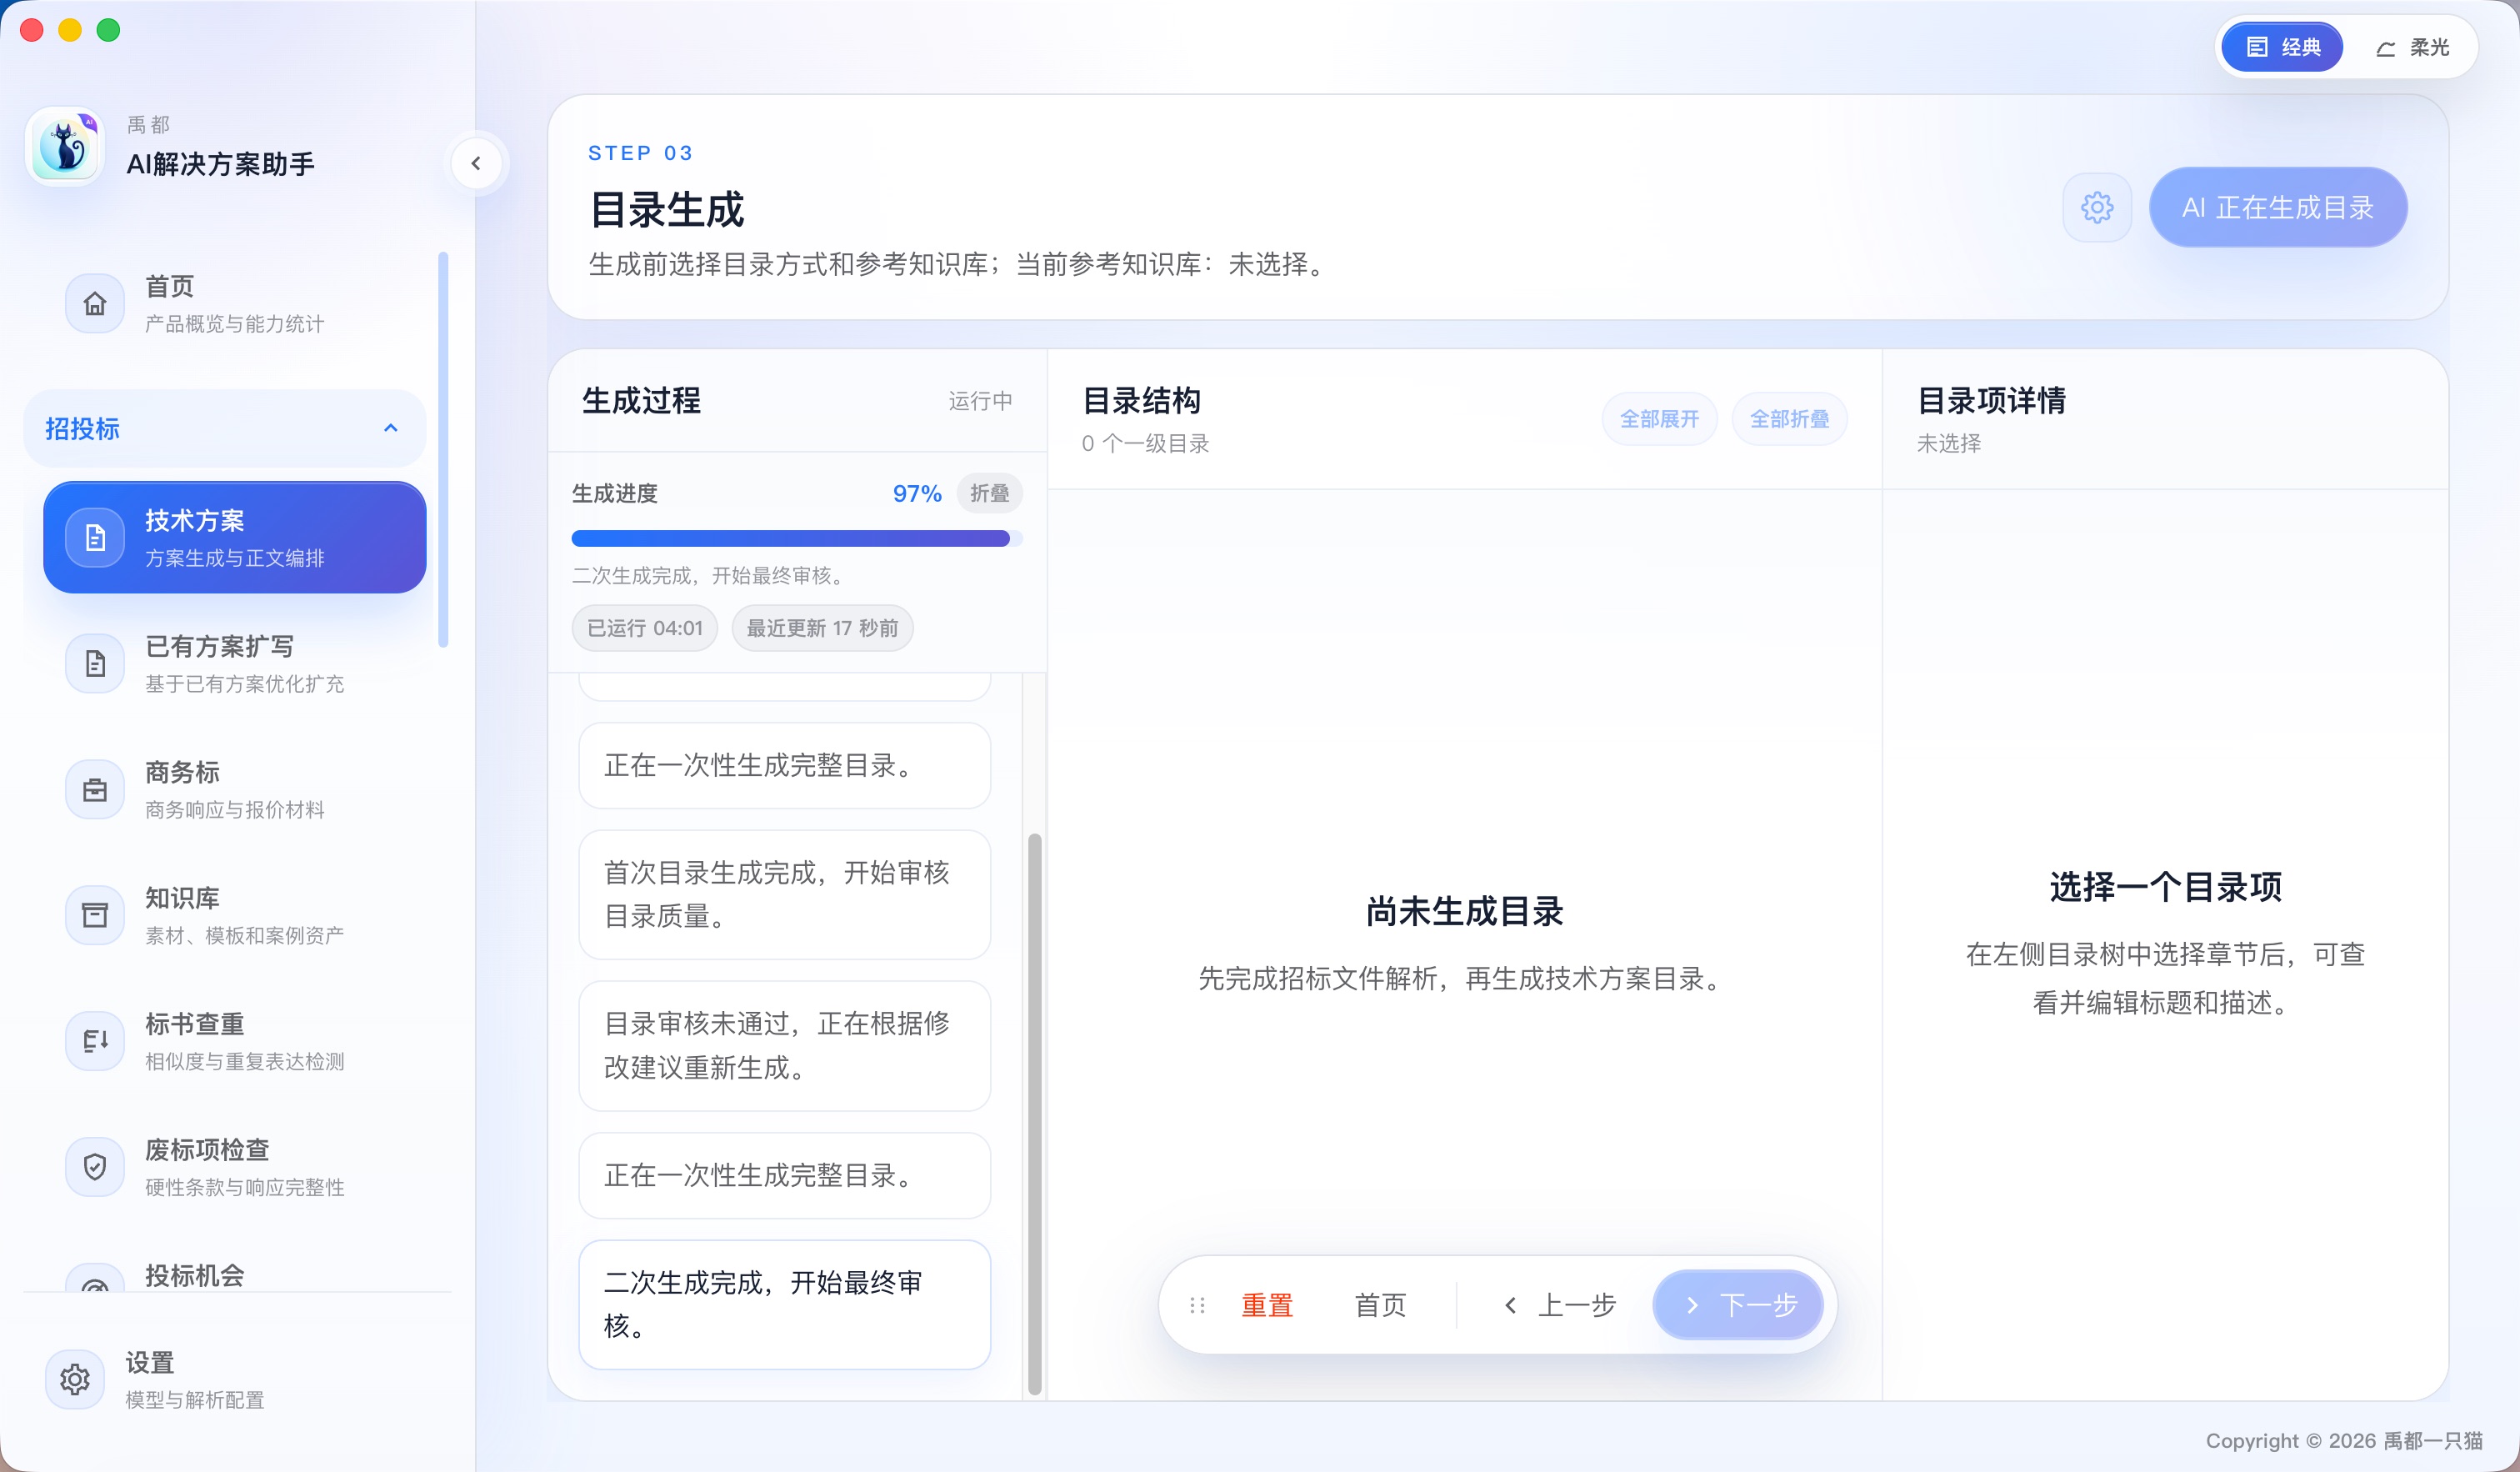Open 设置 模型与解析配置
Image resolution: width=2520 pixels, height=1472 pixels.
pos(235,1380)
